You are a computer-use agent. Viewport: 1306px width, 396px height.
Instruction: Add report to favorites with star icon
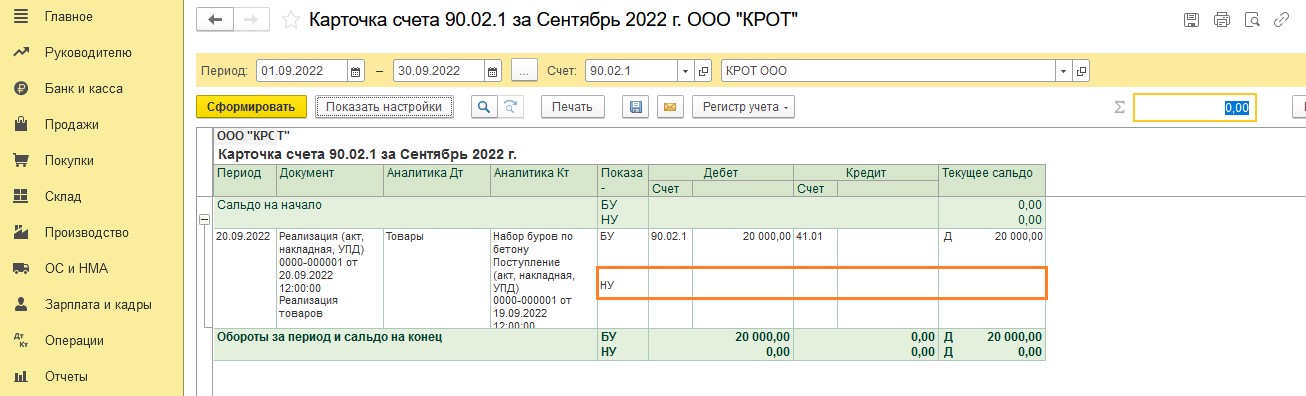tap(290, 20)
